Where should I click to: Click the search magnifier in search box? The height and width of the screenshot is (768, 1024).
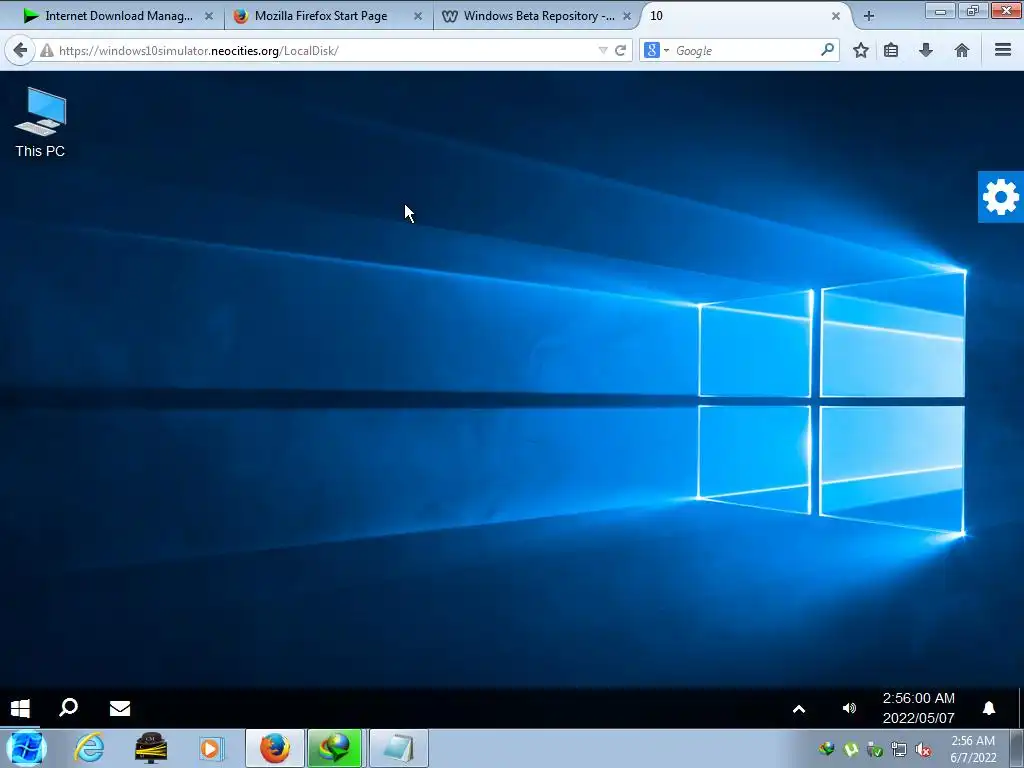(x=827, y=50)
